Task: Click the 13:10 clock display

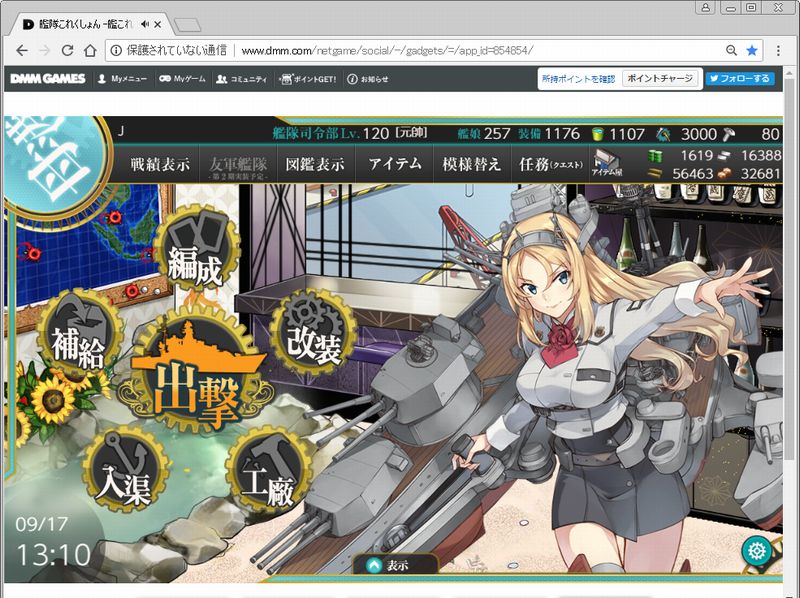Action: pyautogui.click(x=54, y=555)
